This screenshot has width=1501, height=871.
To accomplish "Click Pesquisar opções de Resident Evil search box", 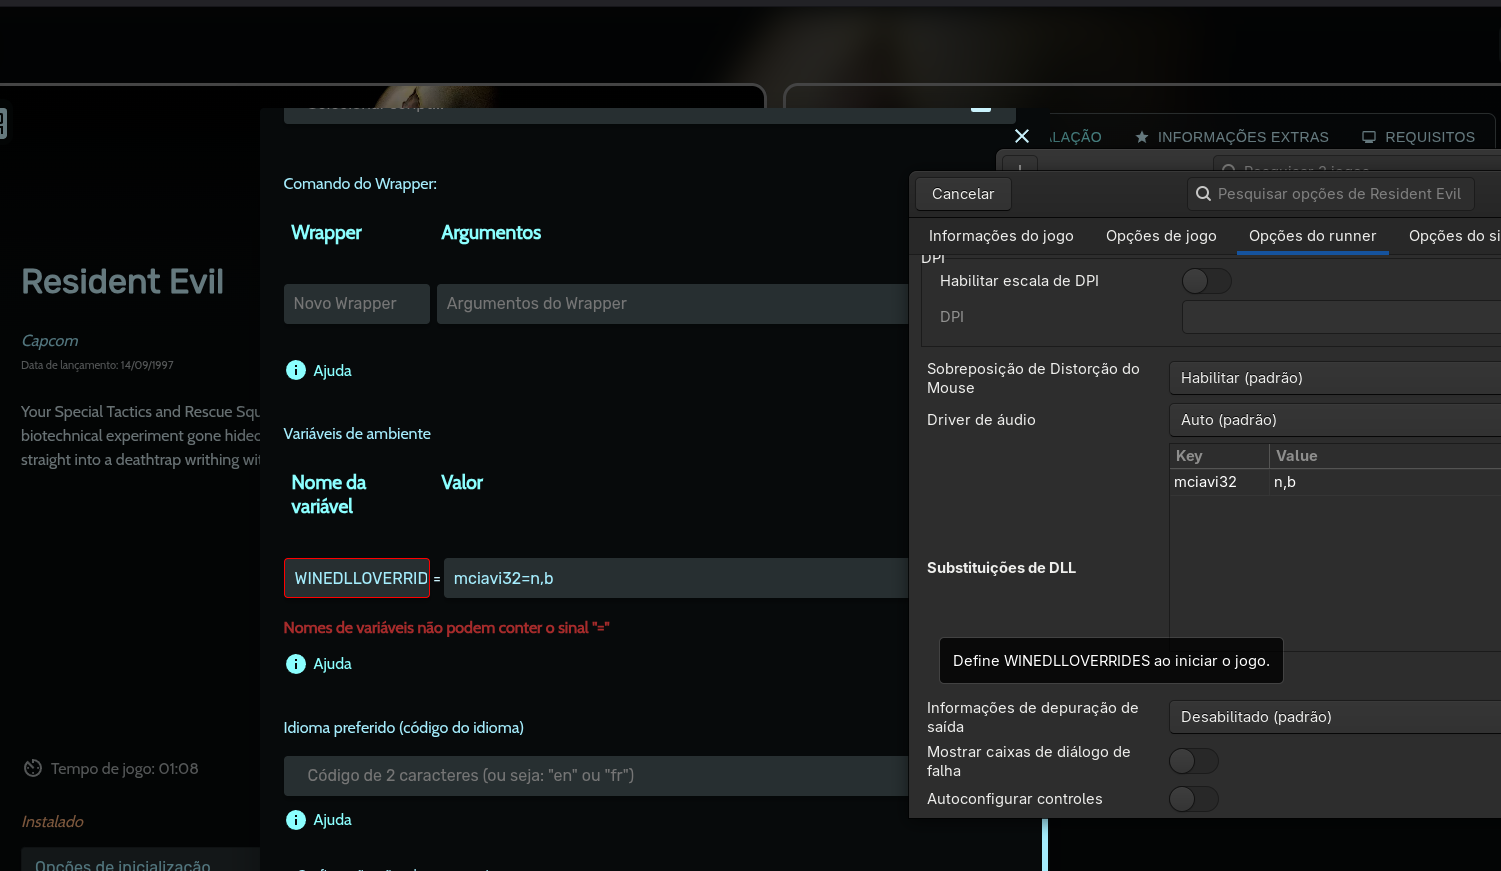I will click(x=1330, y=194).
